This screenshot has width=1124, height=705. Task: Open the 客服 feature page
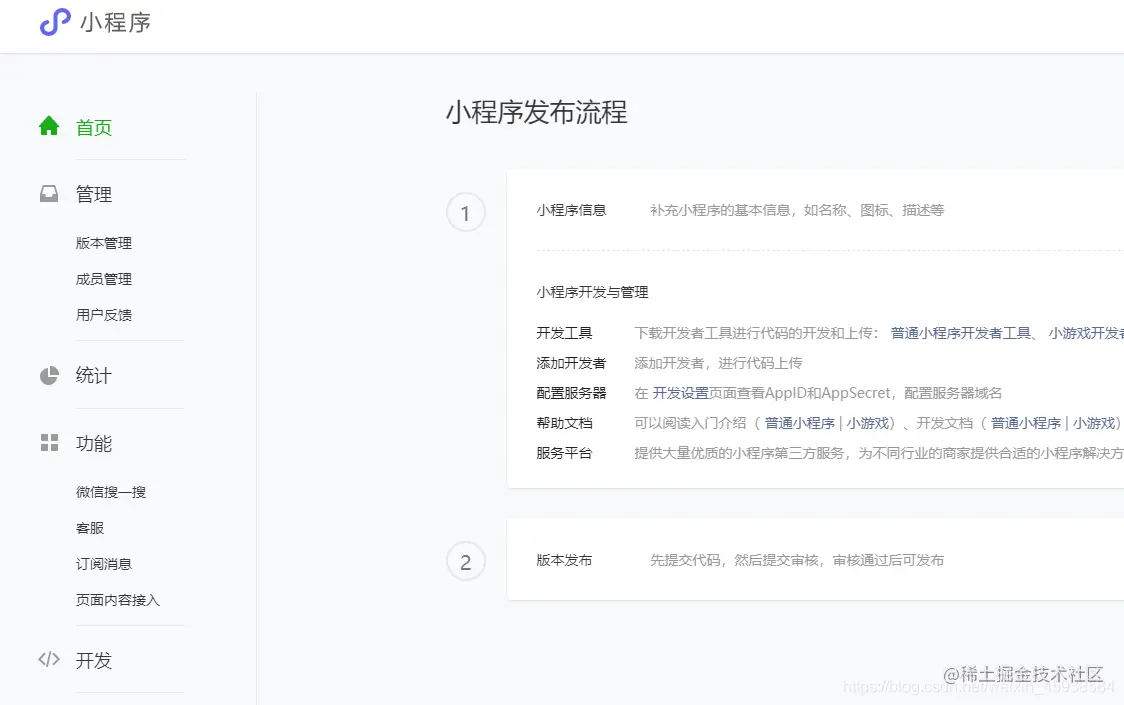click(89, 527)
